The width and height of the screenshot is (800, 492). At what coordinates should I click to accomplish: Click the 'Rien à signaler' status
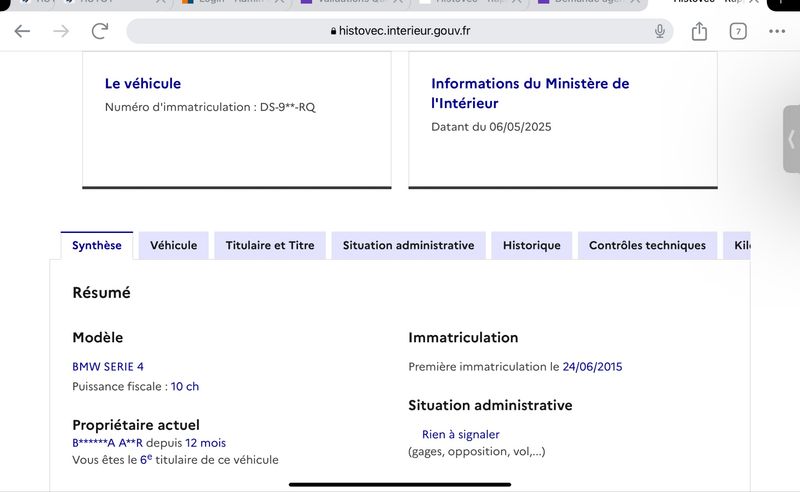[x=461, y=435]
